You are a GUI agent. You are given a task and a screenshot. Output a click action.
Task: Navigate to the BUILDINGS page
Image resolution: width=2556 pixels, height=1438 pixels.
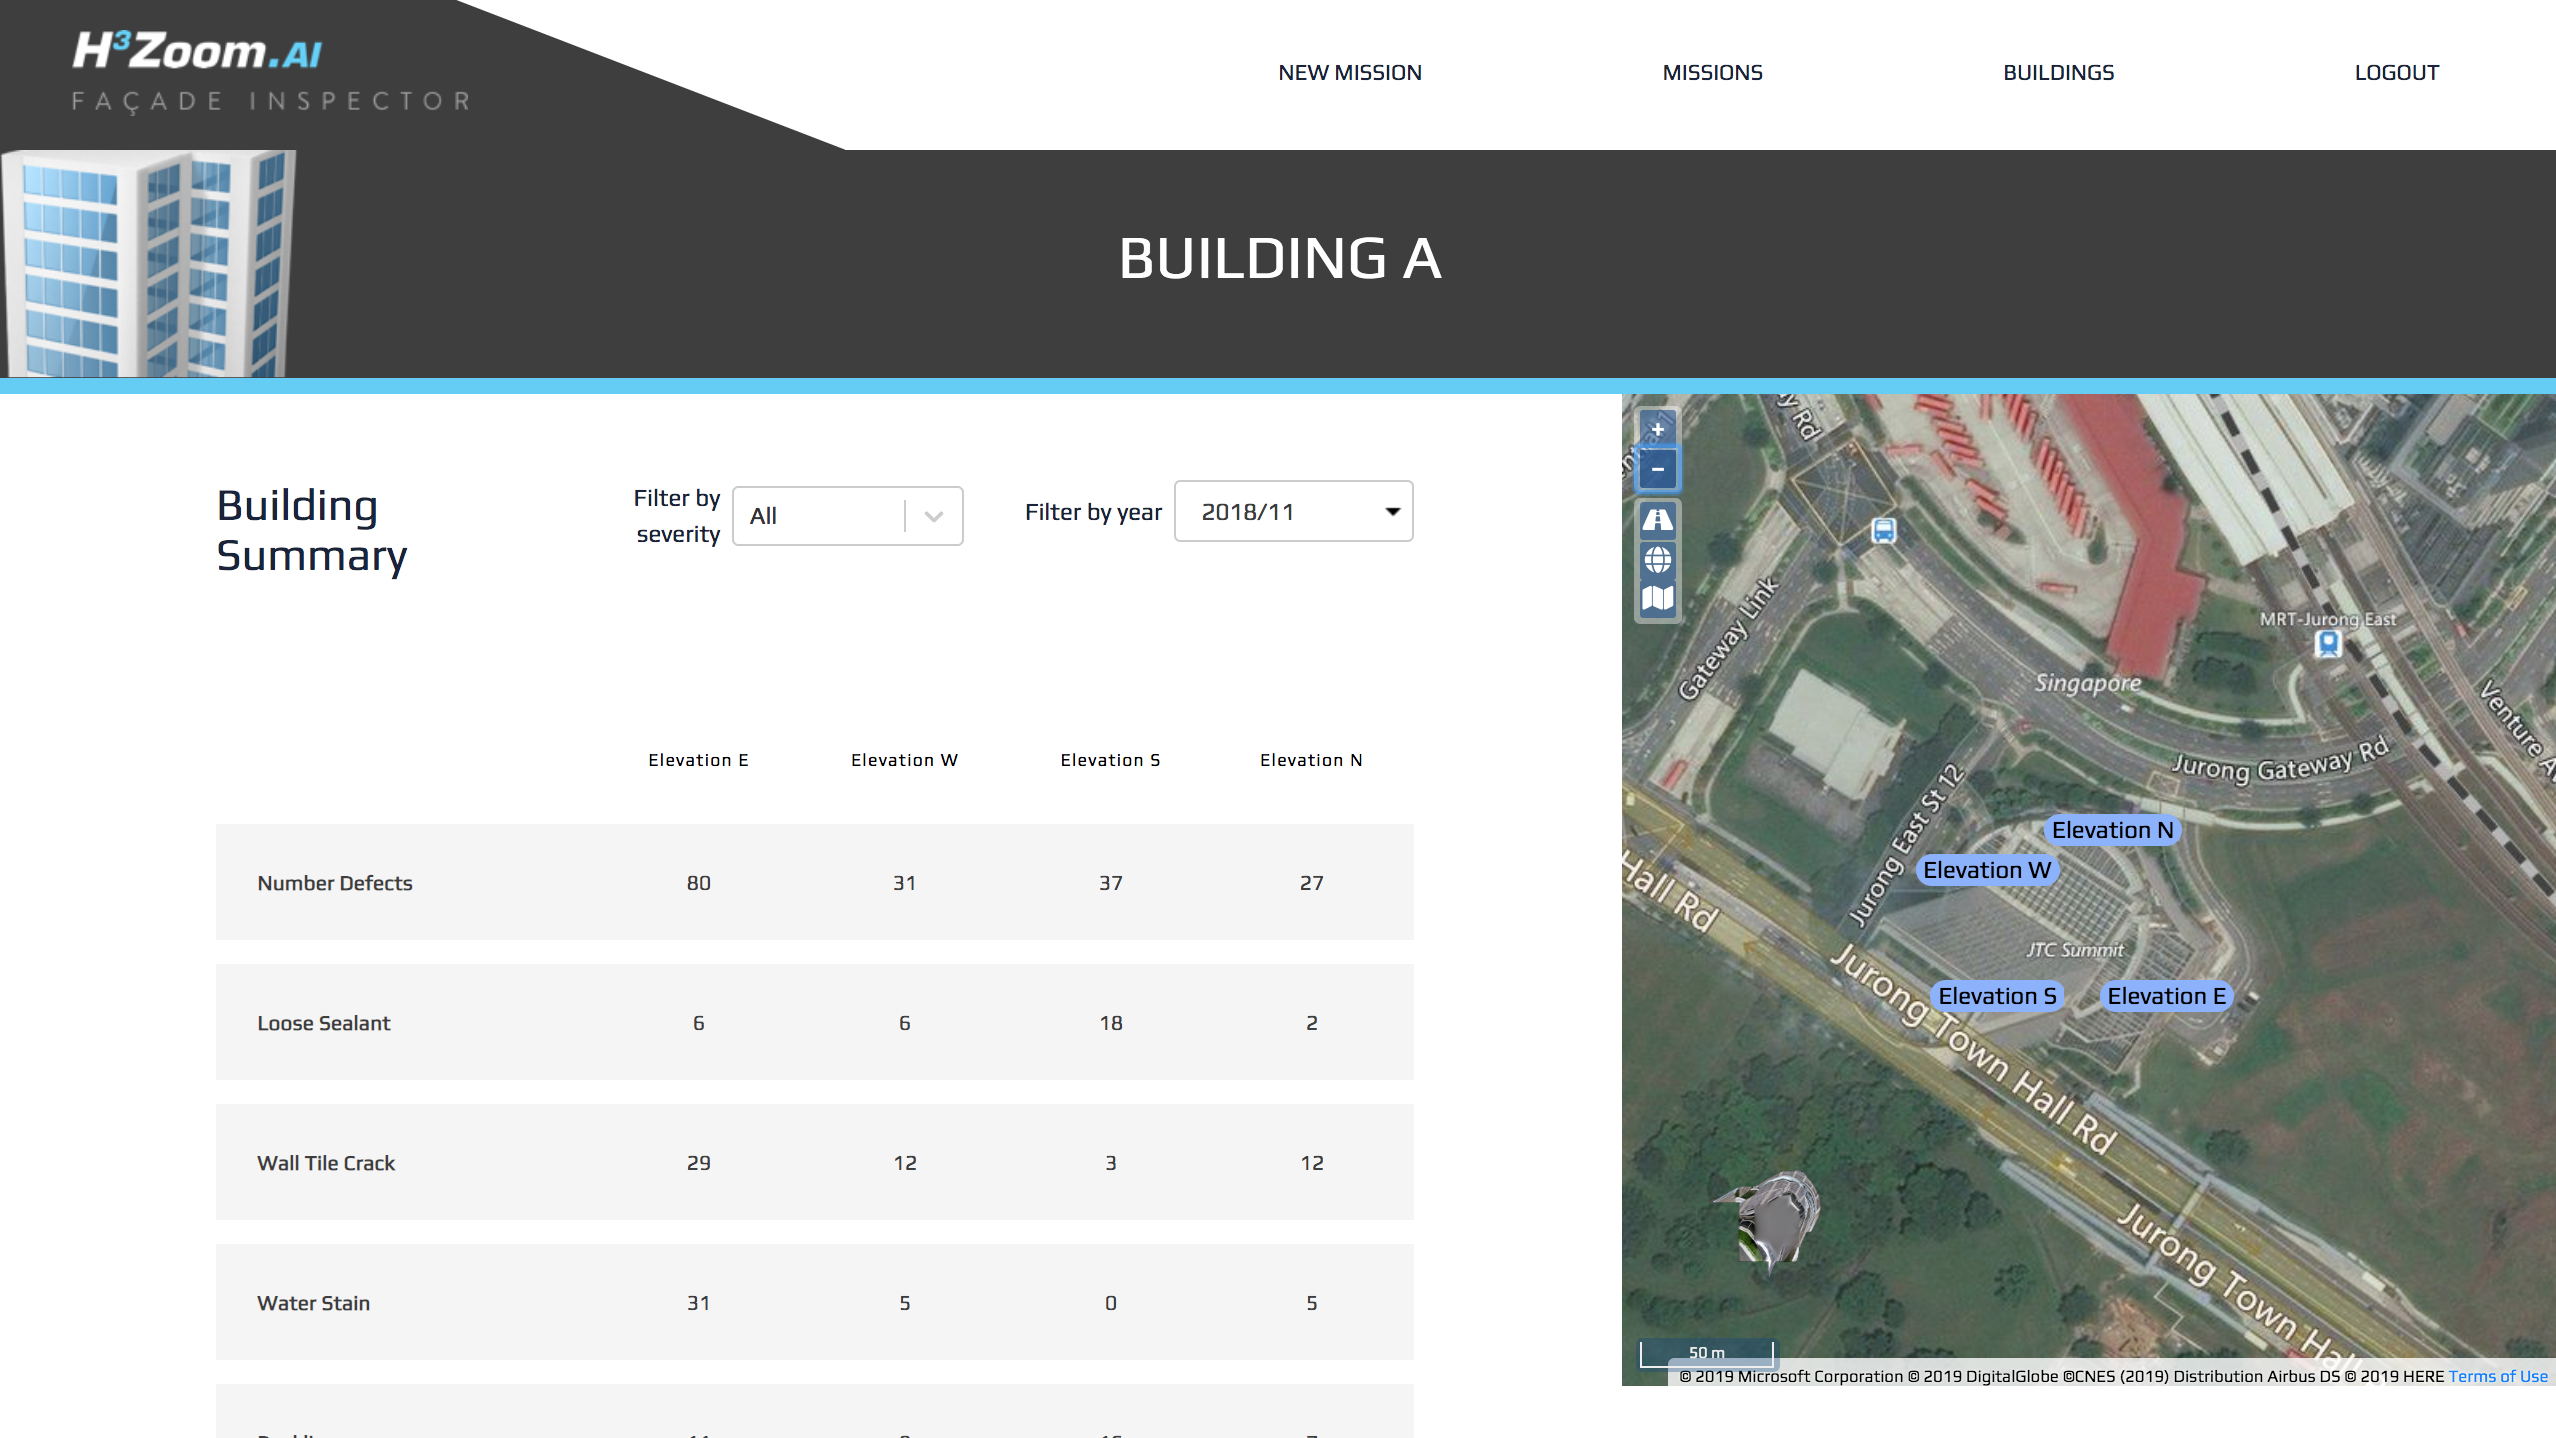point(2058,72)
